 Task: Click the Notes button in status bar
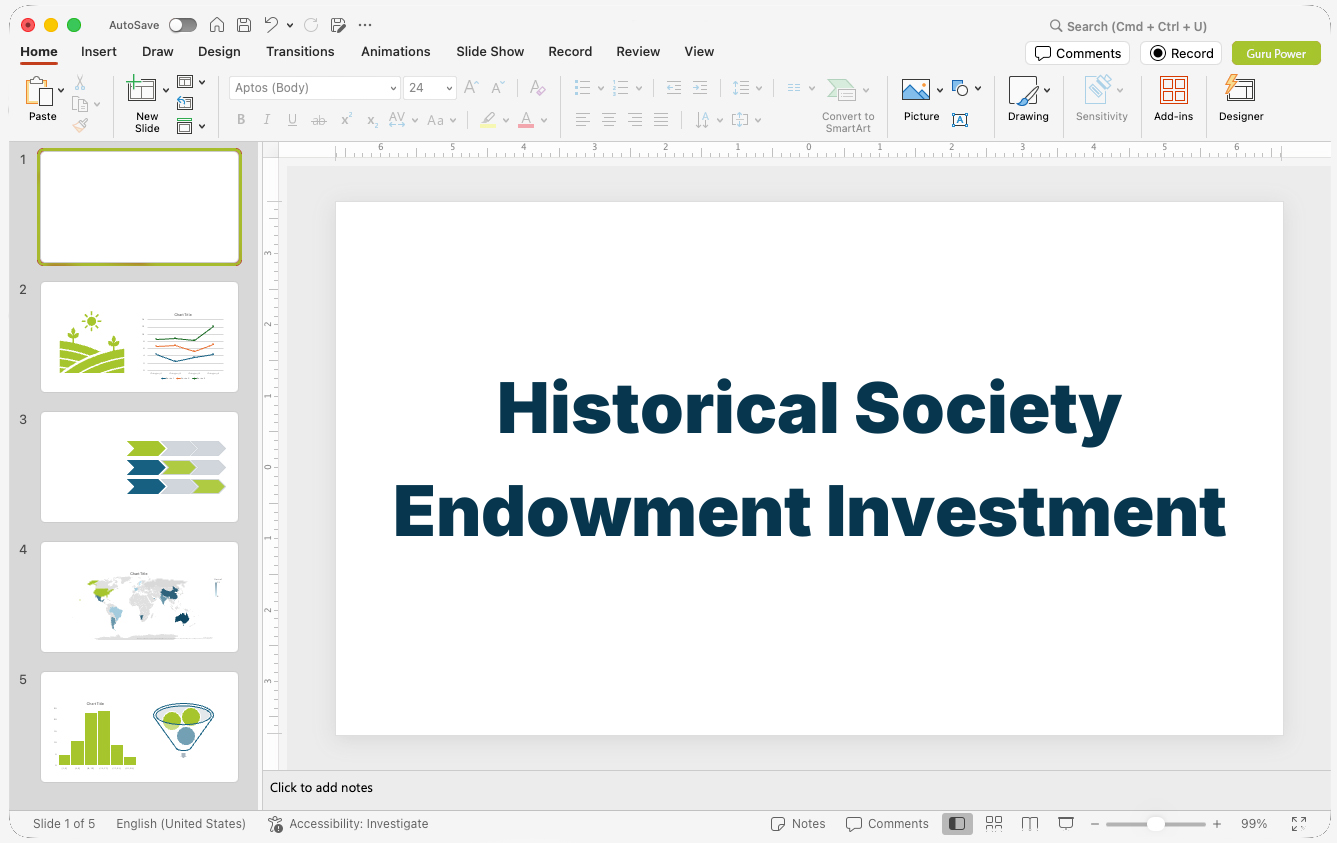798,824
